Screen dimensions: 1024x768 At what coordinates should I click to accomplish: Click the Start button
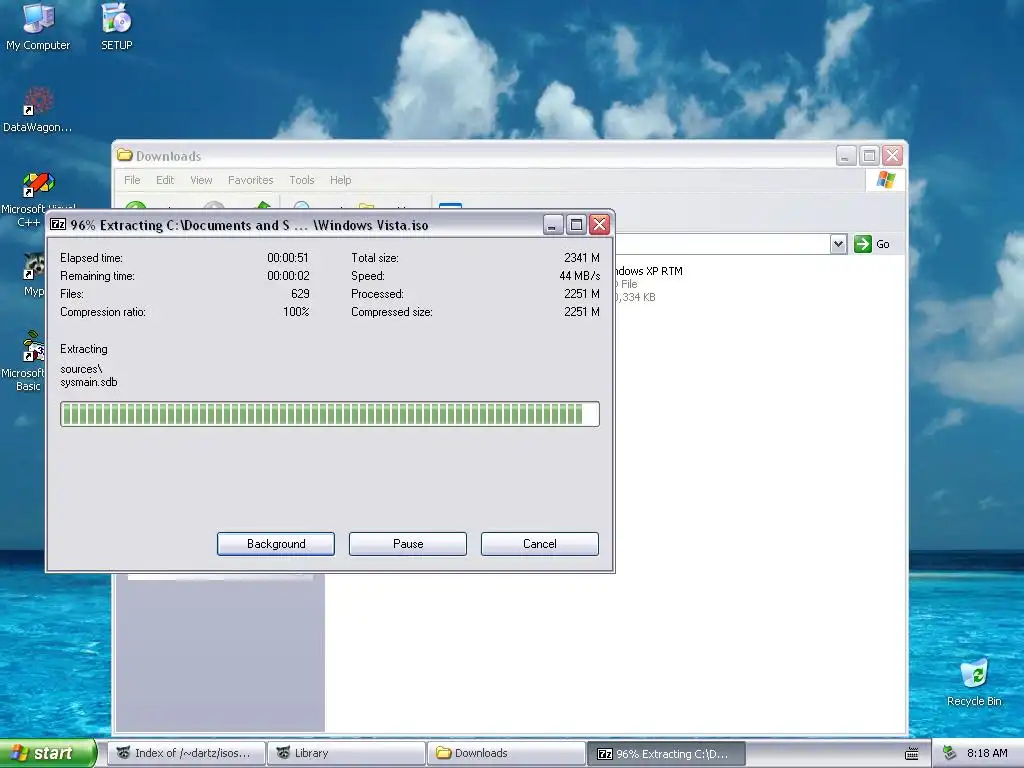pos(48,753)
